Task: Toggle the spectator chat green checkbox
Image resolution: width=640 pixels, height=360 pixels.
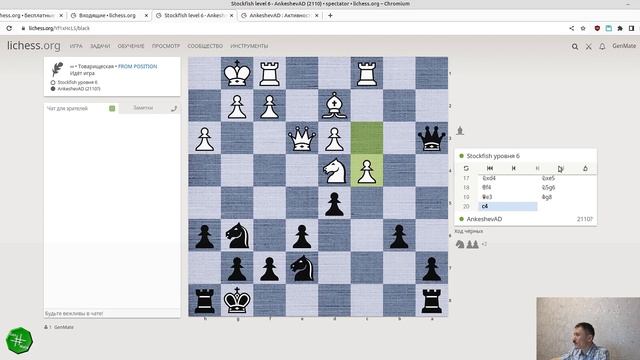Action: point(112,108)
